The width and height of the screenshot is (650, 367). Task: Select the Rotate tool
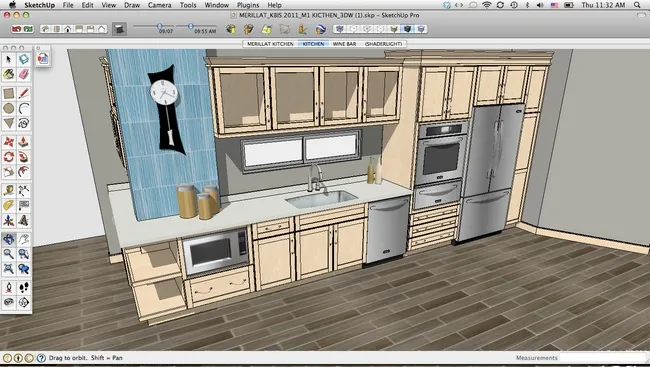(9, 157)
